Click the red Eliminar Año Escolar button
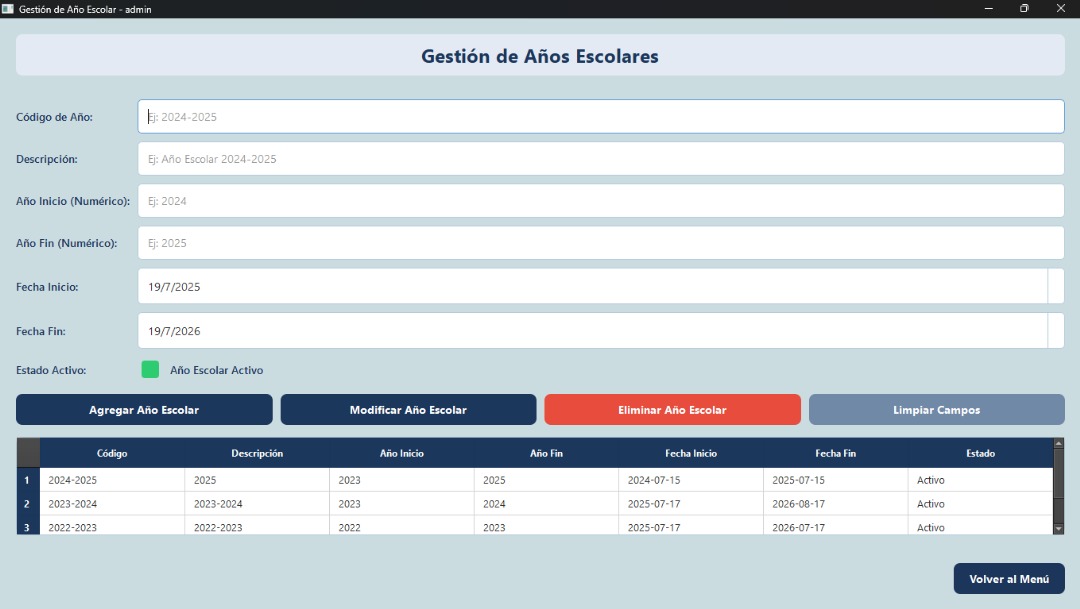 pos(672,410)
